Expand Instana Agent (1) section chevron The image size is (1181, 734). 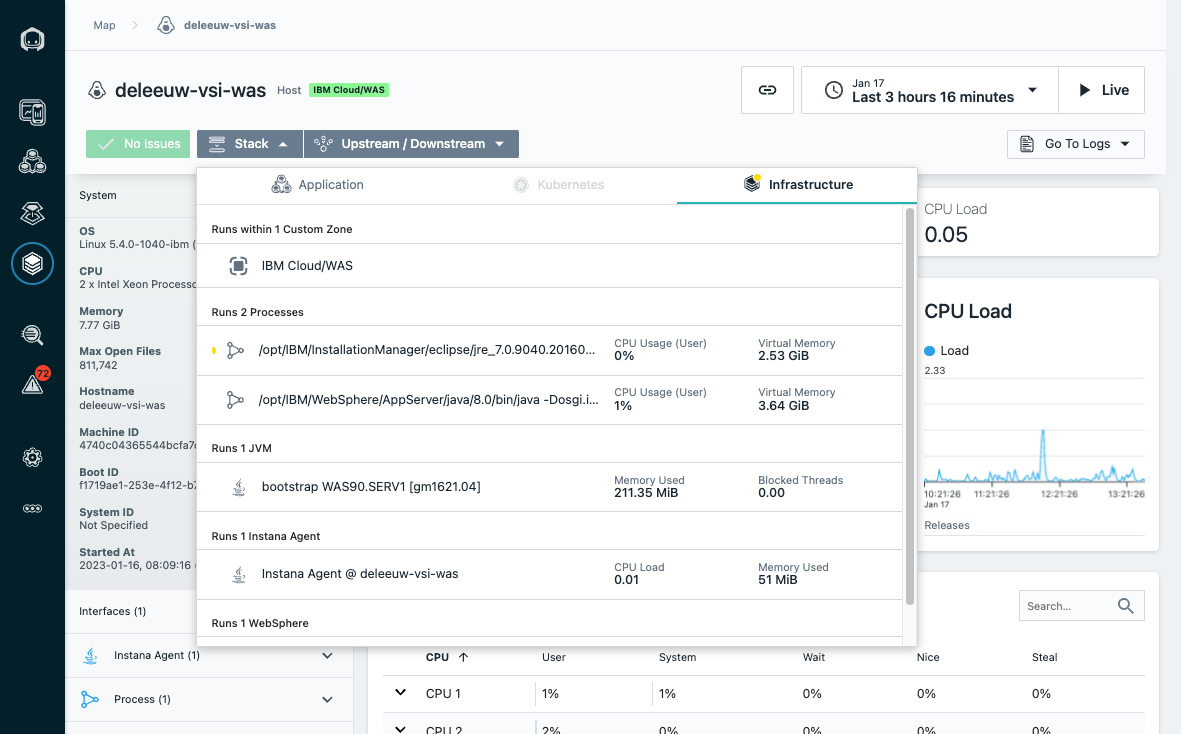click(x=328, y=656)
